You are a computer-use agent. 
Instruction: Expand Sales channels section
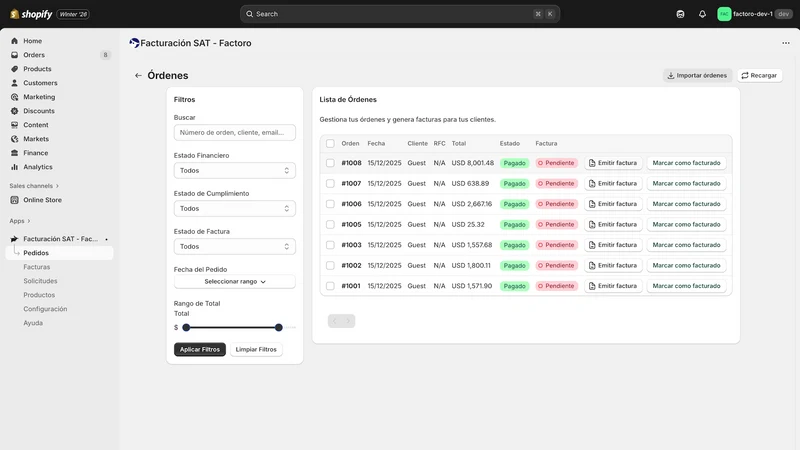click(x=34, y=186)
